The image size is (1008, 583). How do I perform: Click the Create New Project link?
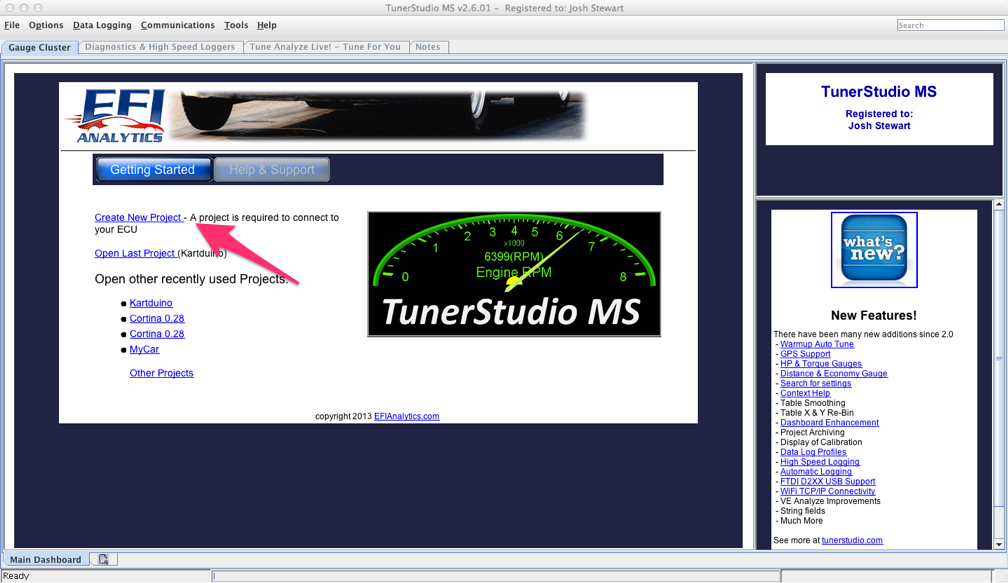point(138,217)
